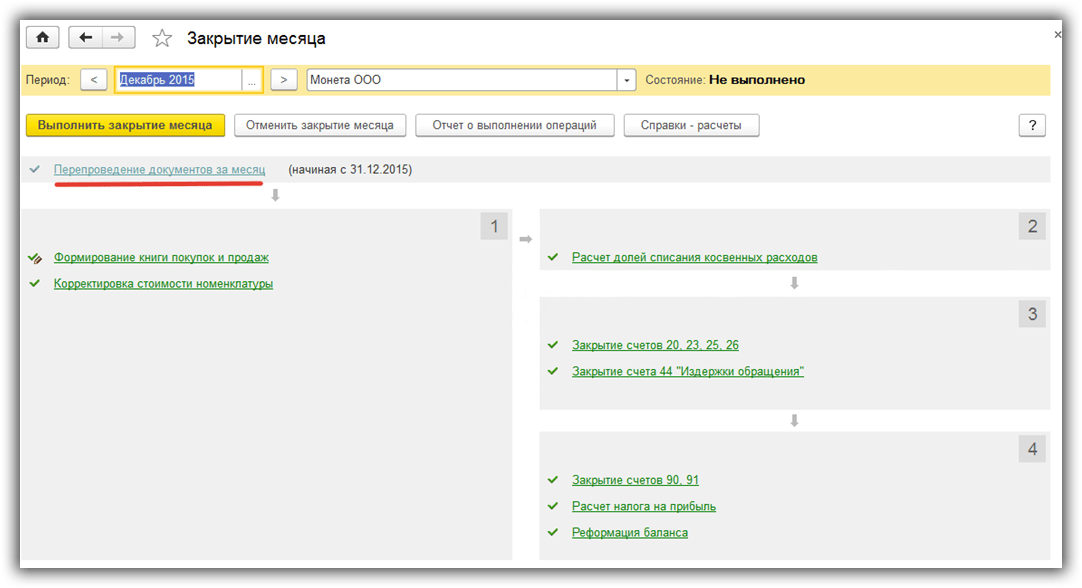Click the Декабрь 2015 period field
Screen dimensions: 1082x588
[x=178, y=80]
